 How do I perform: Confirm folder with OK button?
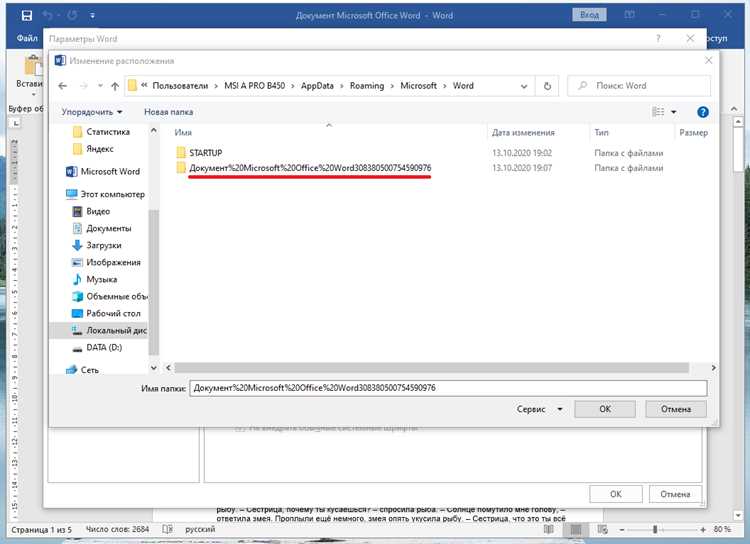[605, 409]
